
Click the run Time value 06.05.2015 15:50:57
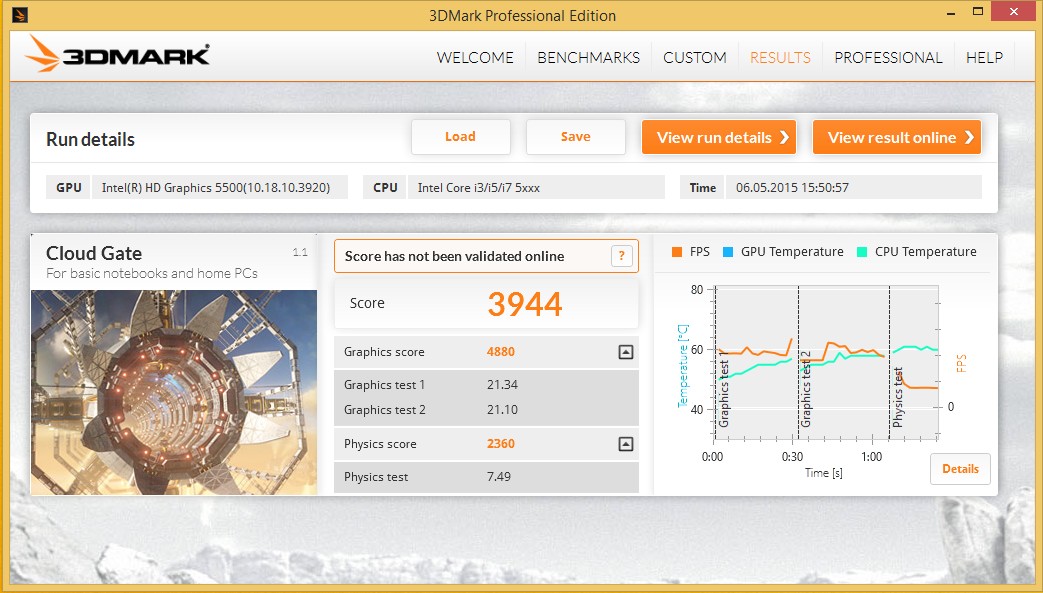tap(853, 188)
